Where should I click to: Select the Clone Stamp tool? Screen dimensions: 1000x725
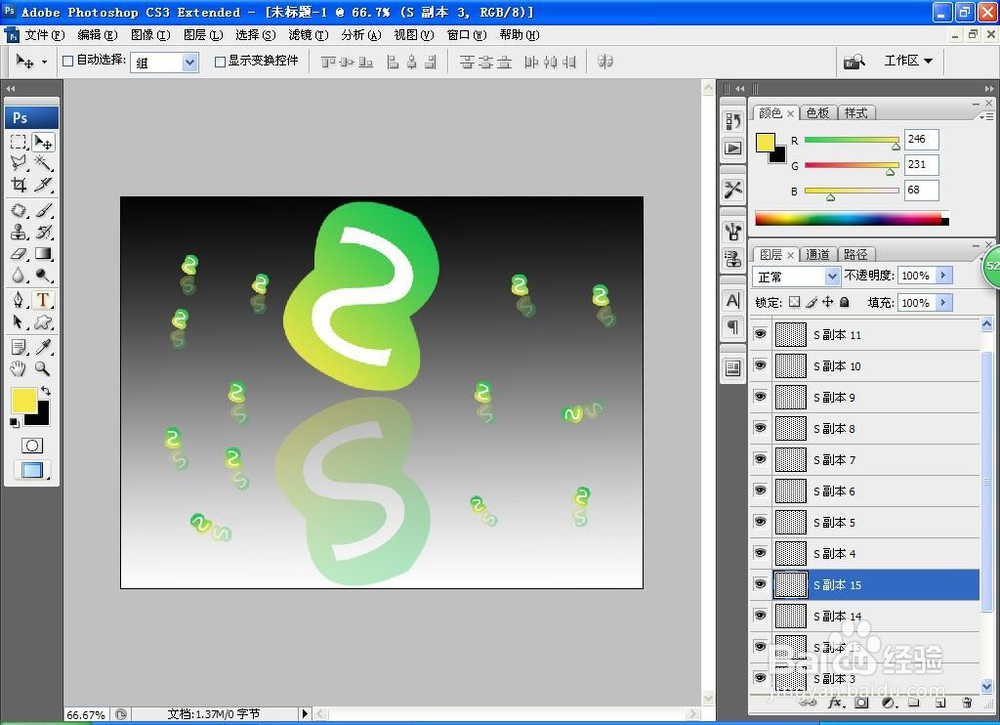tap(18, 232)
